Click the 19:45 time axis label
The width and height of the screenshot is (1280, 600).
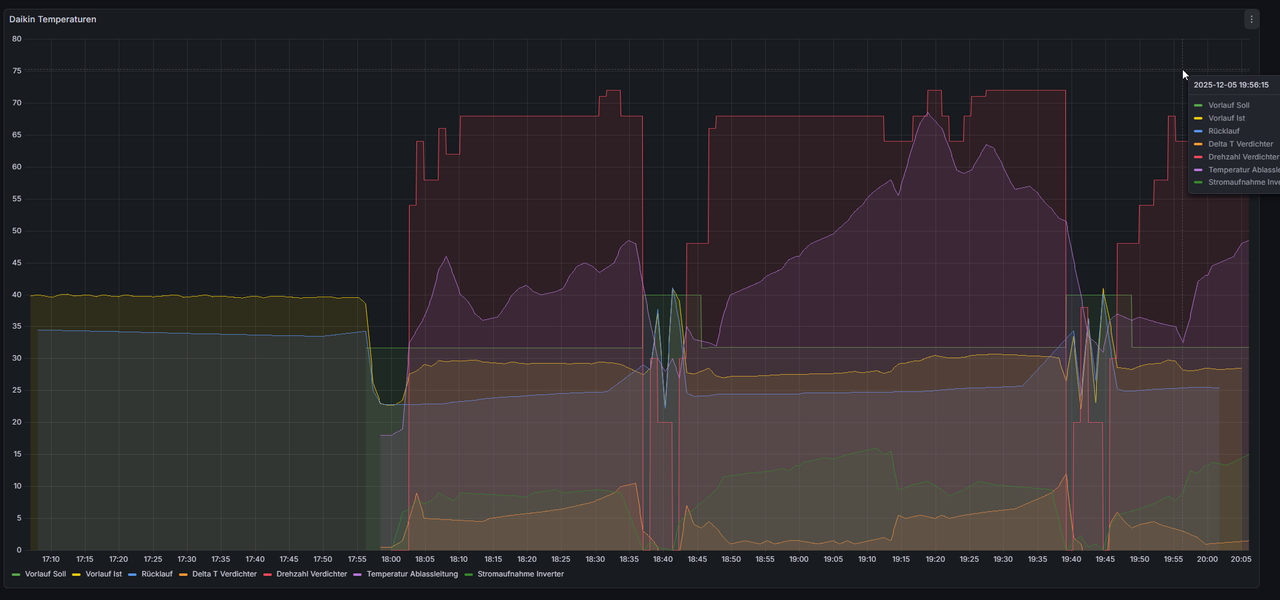point(1105,559)
